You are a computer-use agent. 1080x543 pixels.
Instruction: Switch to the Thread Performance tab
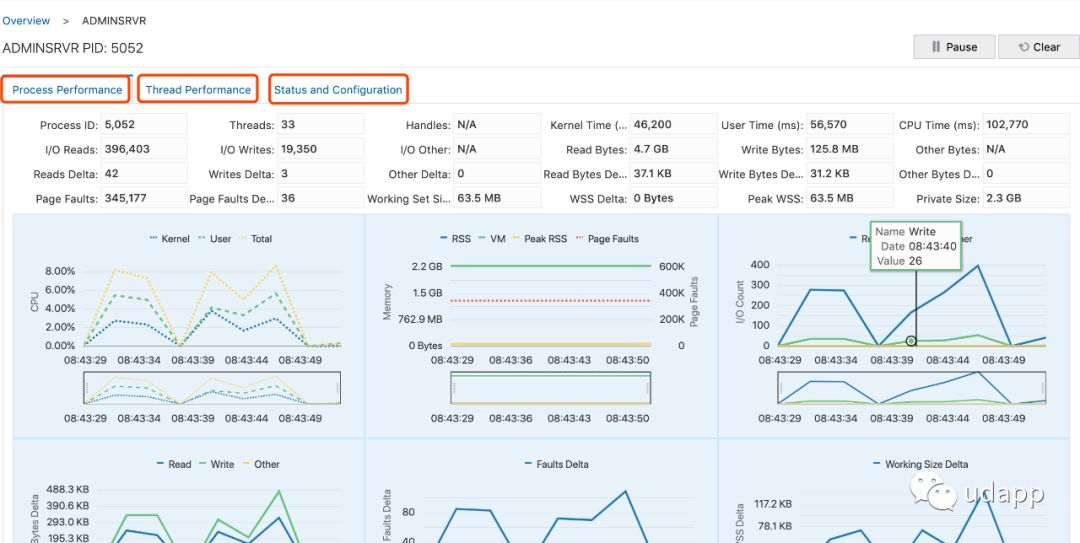[x=198, y=90]
